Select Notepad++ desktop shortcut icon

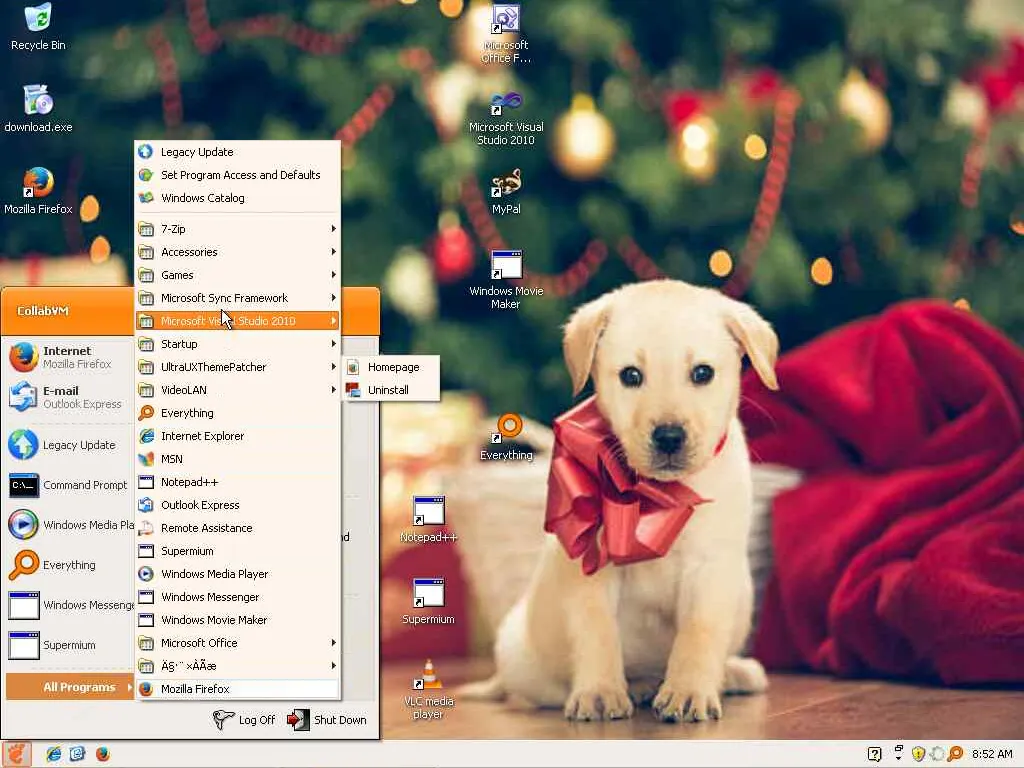tap(428, 520)
